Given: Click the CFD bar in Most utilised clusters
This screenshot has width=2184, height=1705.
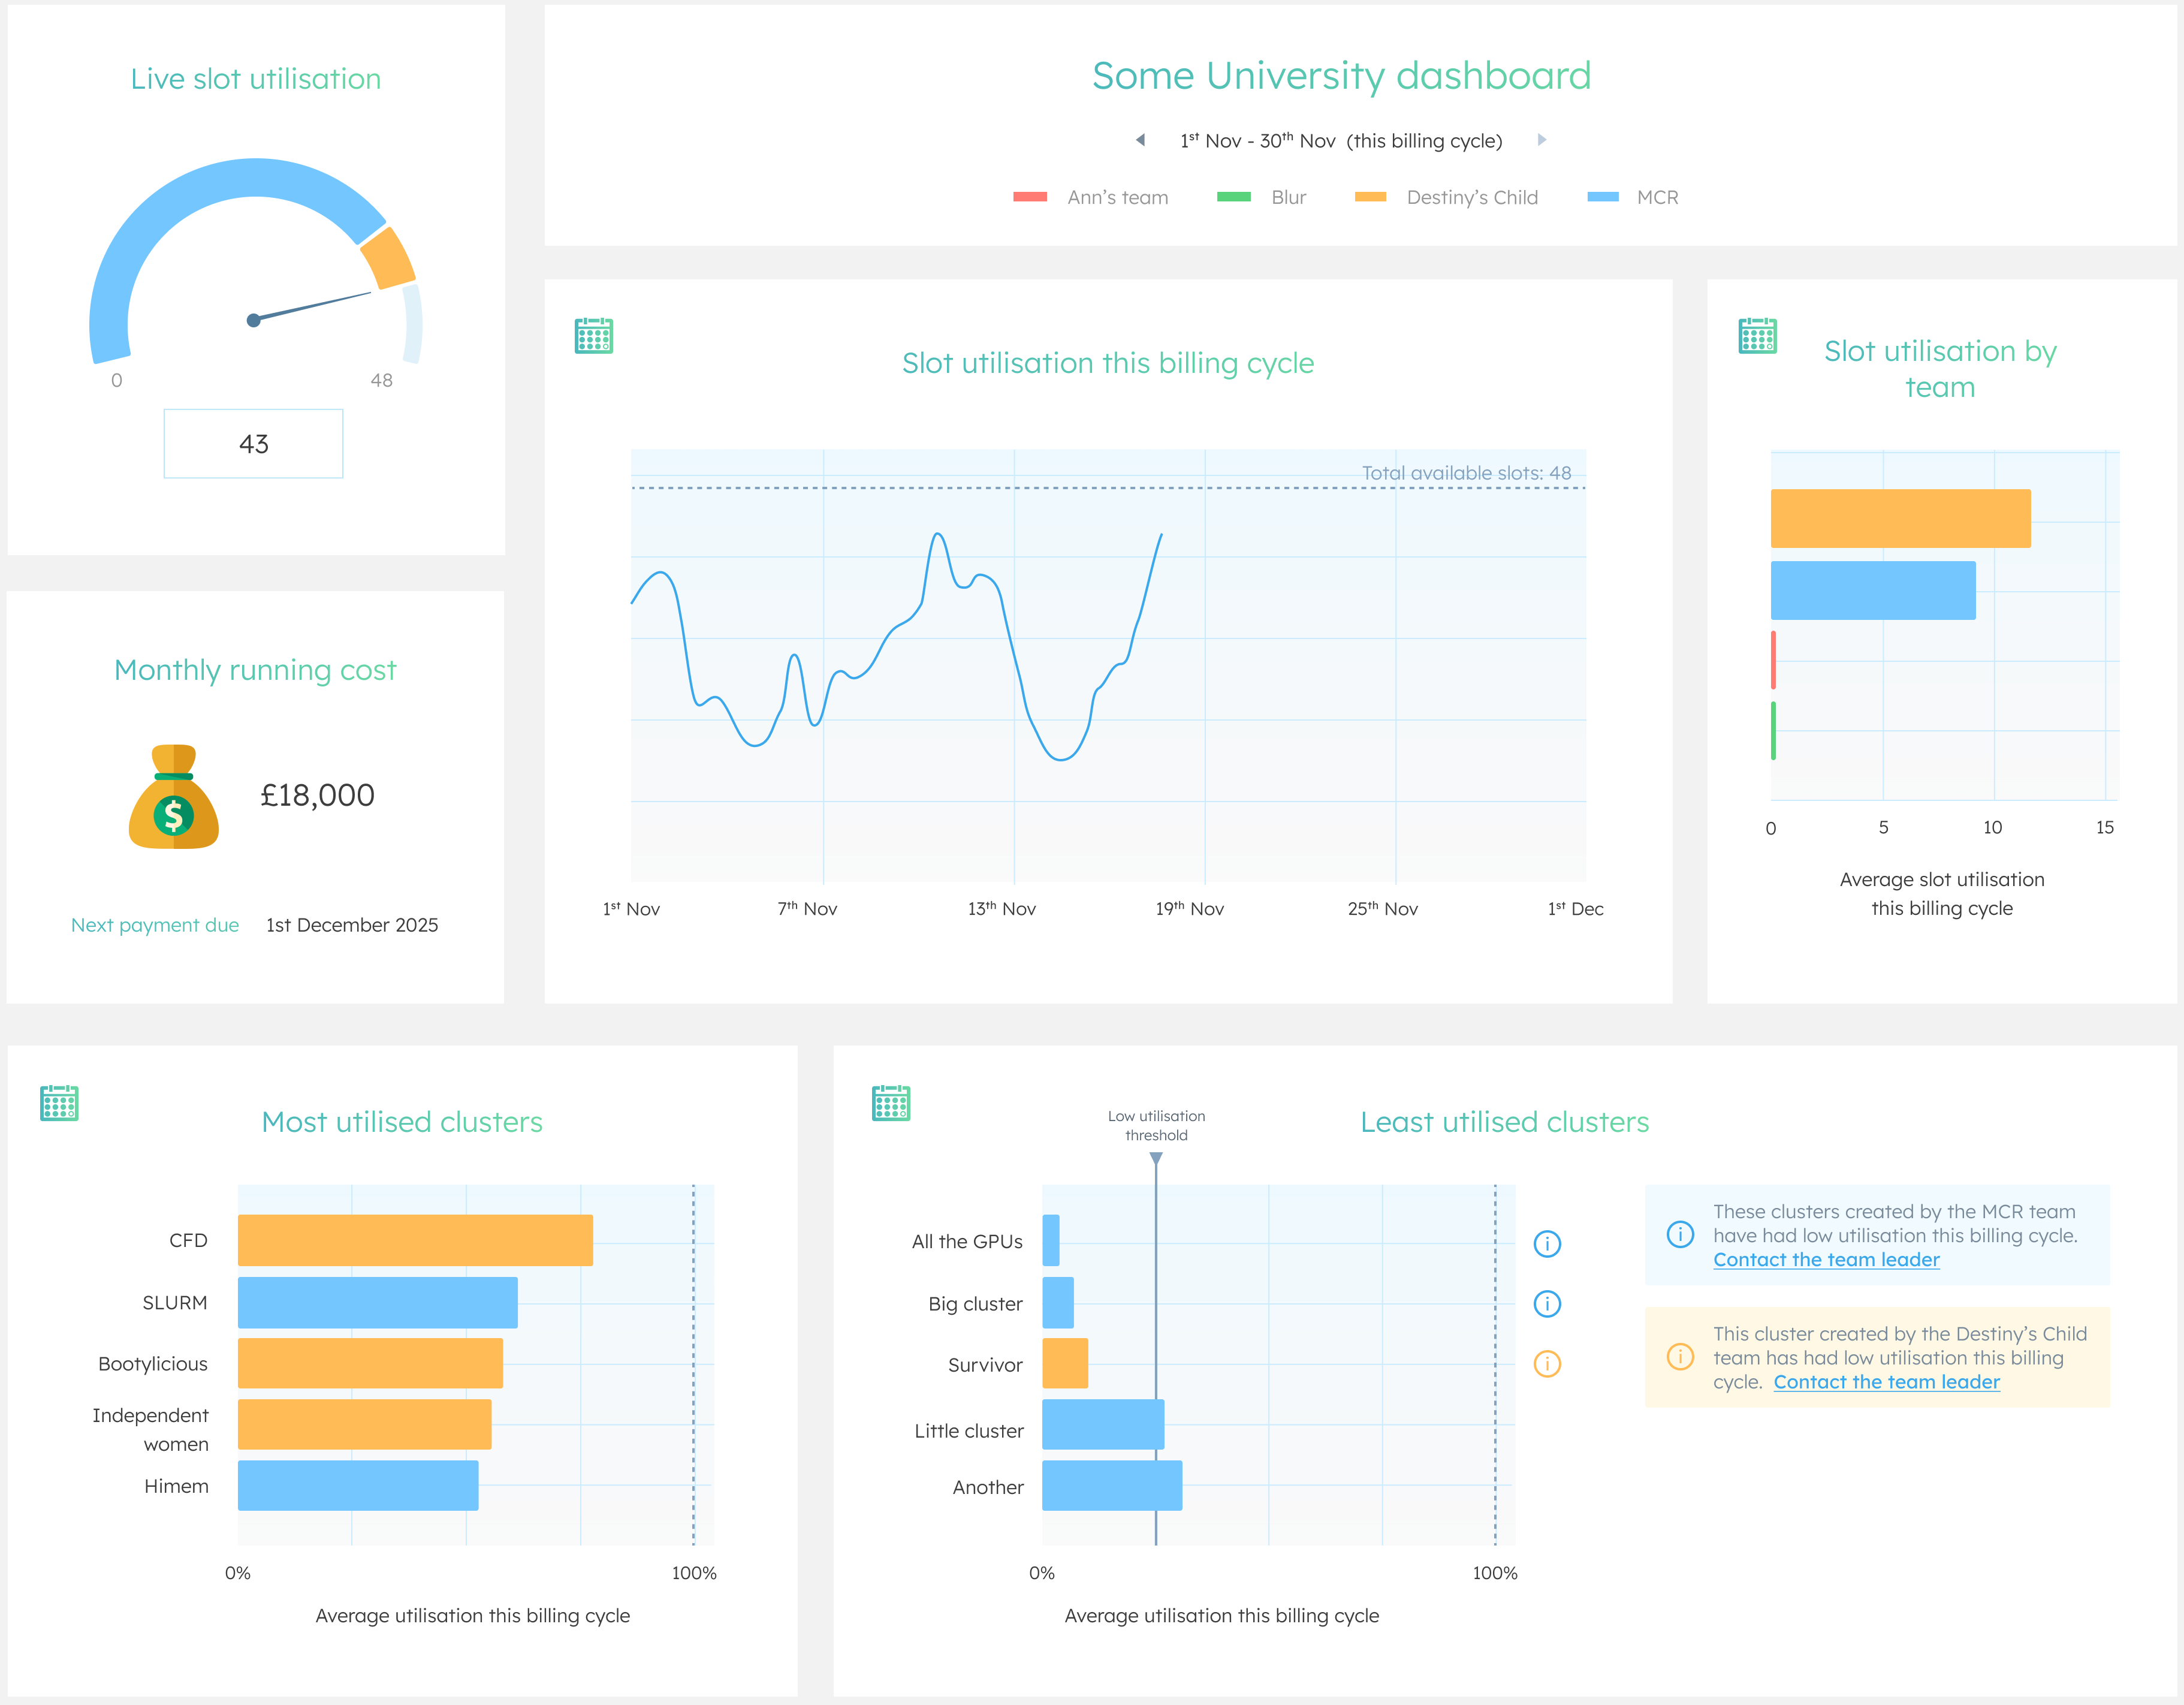Looking at the screenshot, I should (x=415, y=1240).
